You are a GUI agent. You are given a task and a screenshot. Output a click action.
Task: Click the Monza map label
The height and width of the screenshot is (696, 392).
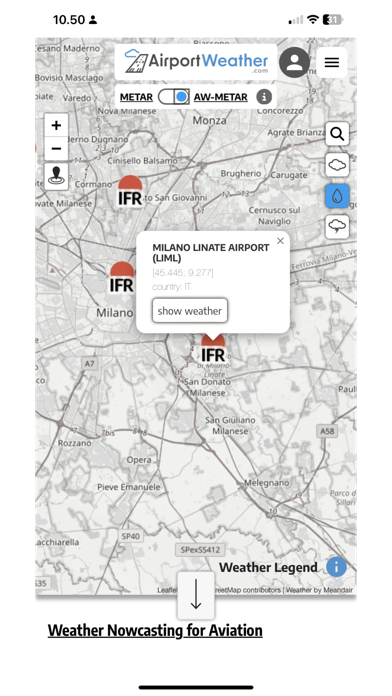click(x=209, y=120)
